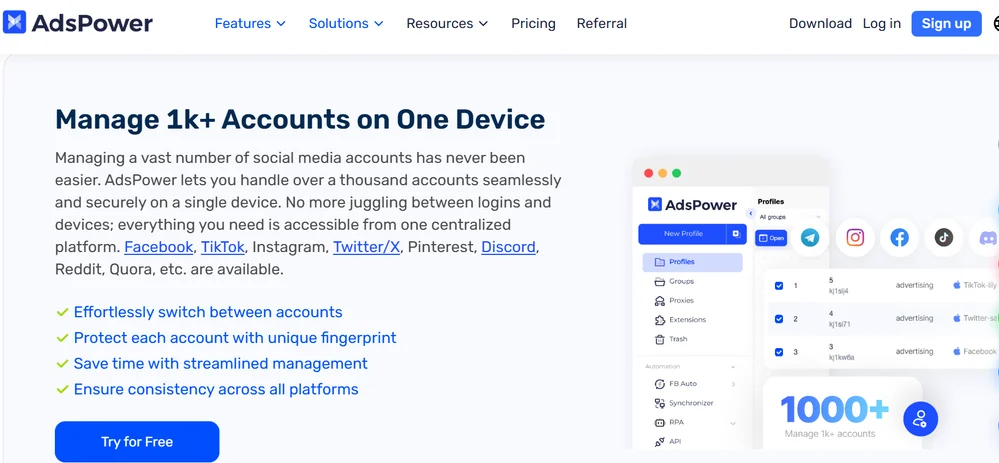Viewport: 999px width, 463px height.
Task: Click the "kj1kw6a" profile ID
Action: point(841,357)
